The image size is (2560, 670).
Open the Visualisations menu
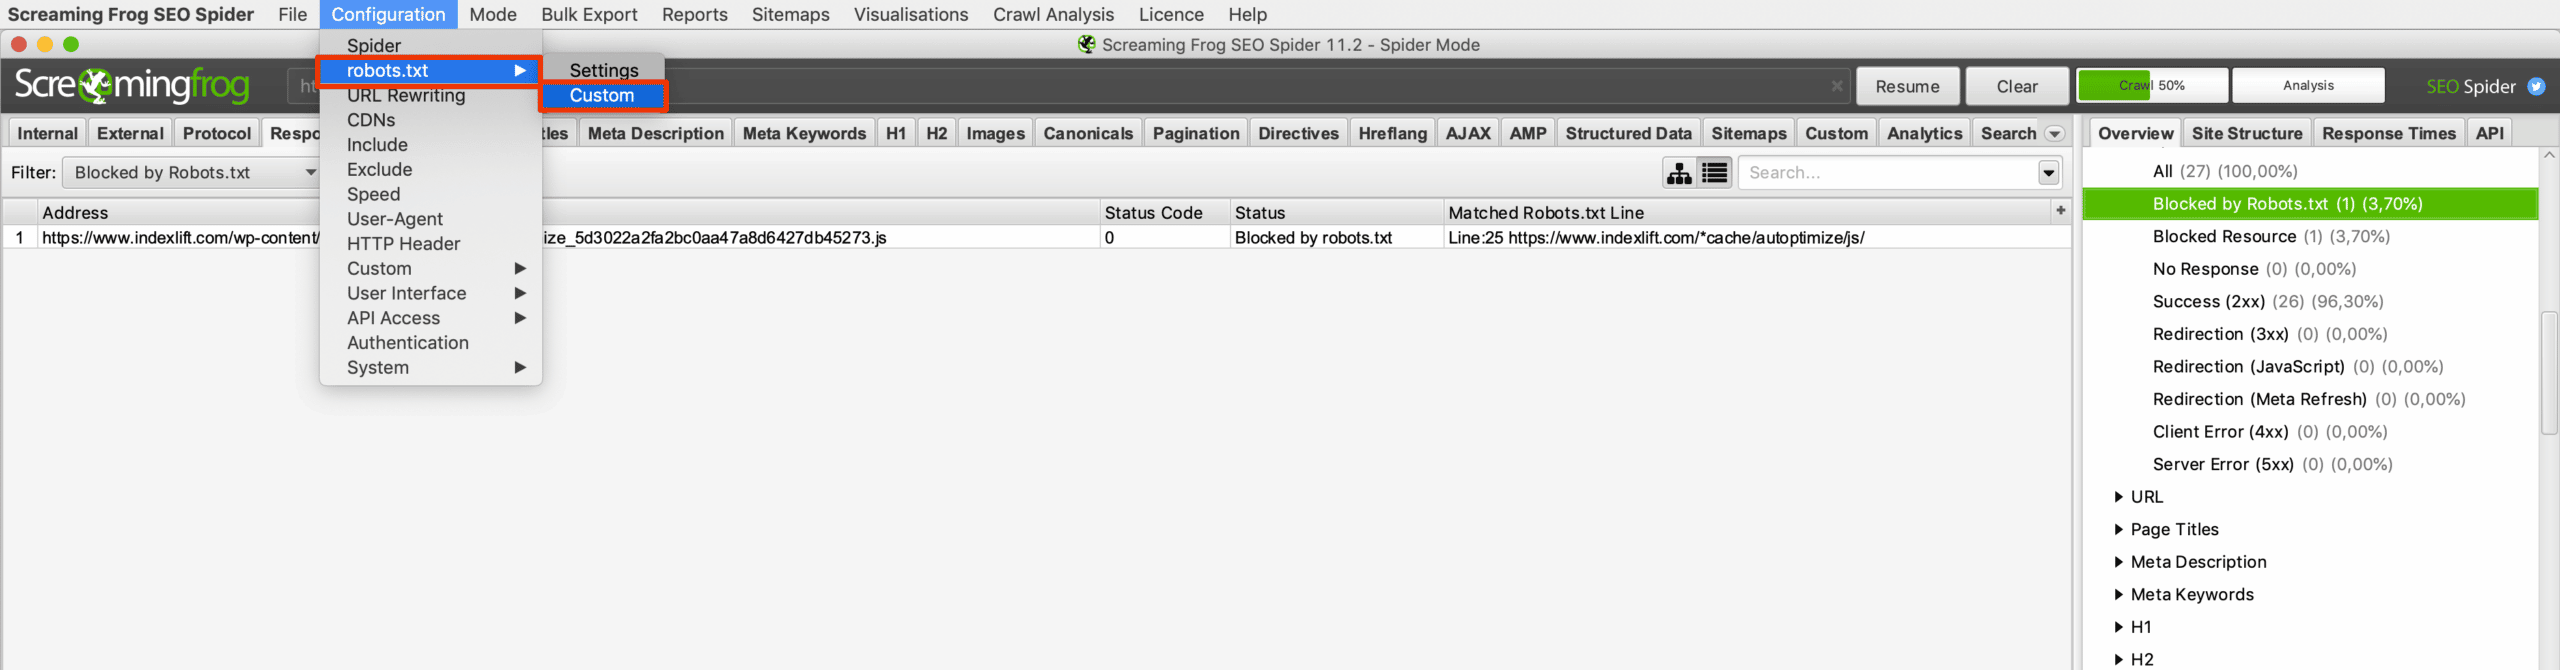(x=911, y=14)
